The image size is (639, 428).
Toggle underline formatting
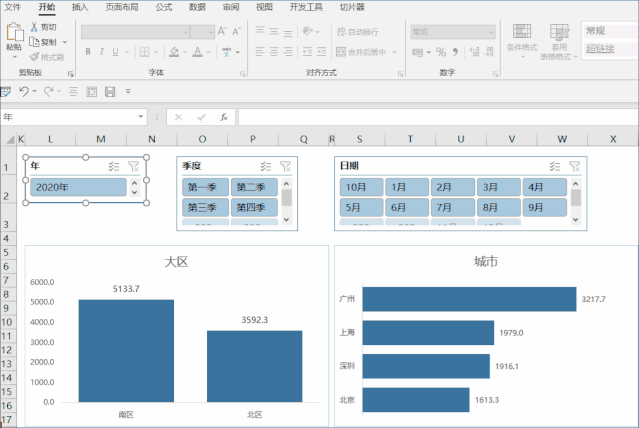coord(115,52)
